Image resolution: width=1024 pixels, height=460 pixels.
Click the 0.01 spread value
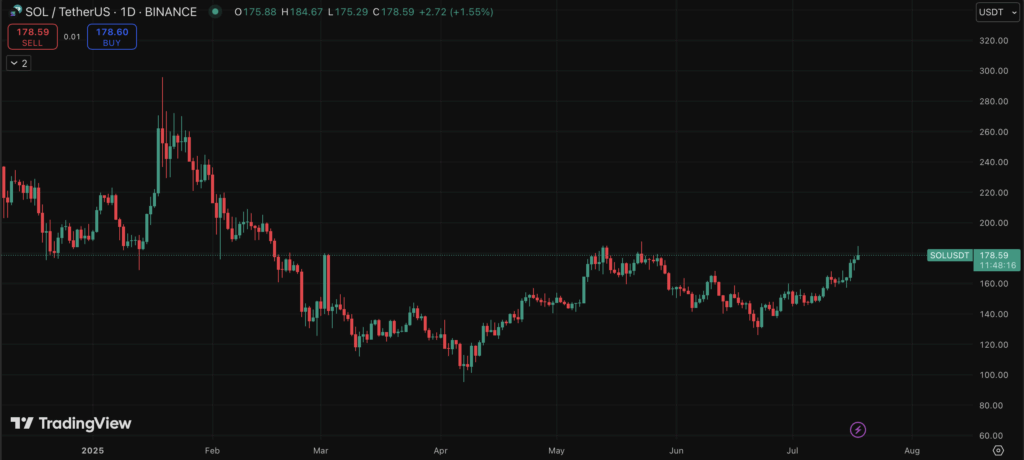point(72,37)
